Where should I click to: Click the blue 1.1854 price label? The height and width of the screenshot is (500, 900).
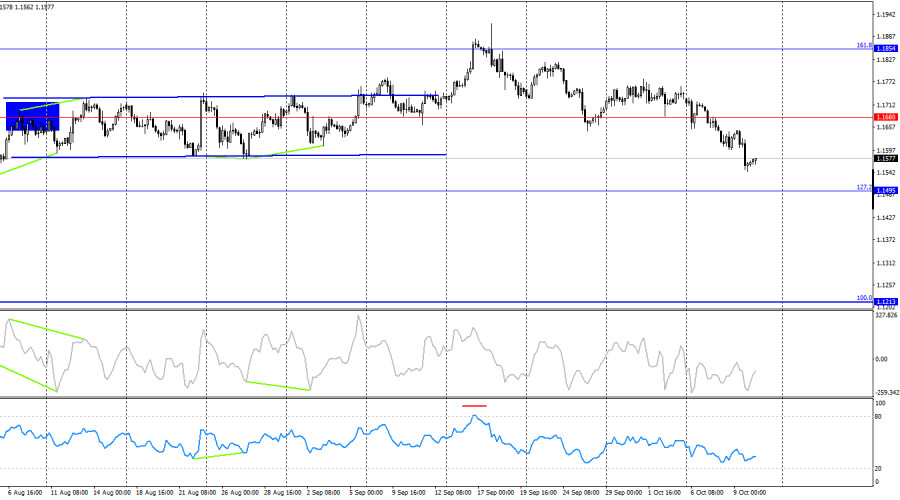pos(885,48)
